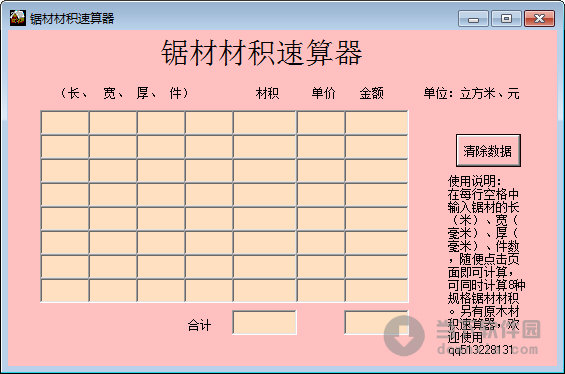This screenshot has height=374, width=565.
Task: Select the fourth row 单价 price field
Action: (321, 195)
